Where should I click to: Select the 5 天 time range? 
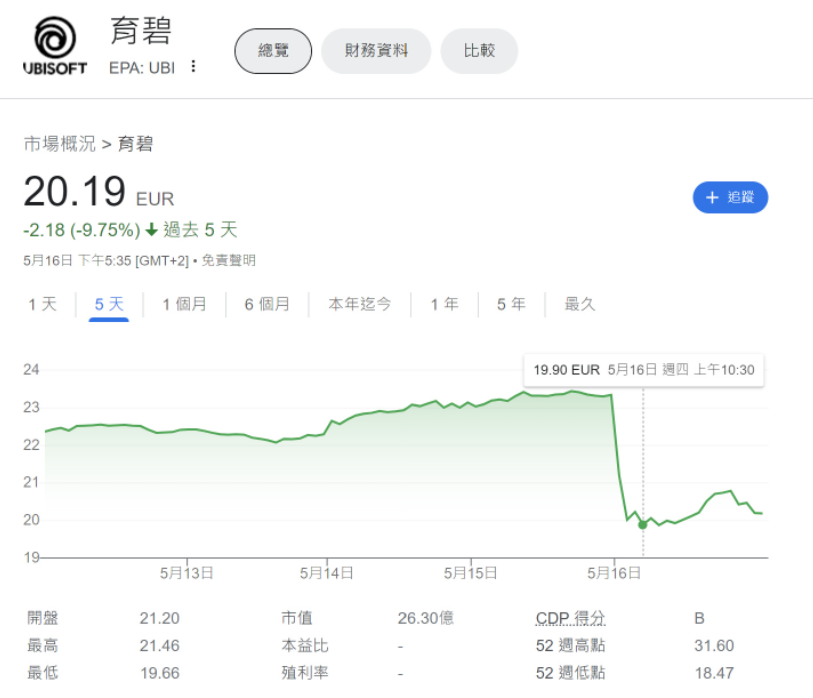109,304
